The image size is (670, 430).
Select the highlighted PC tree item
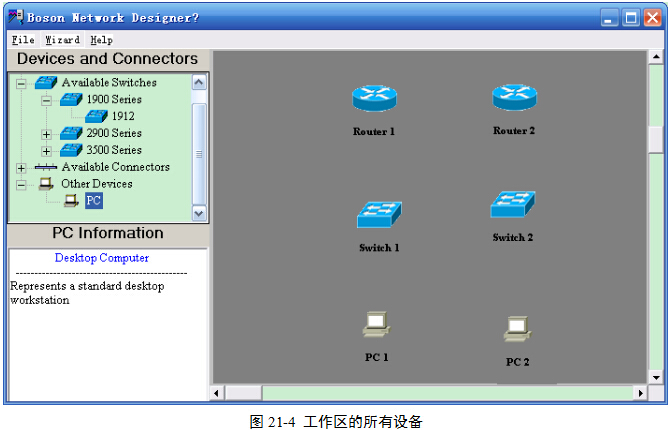[94, 200]
